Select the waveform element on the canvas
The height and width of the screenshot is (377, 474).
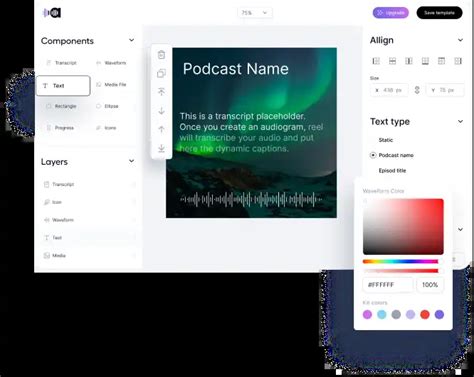(x=251, y=200)
